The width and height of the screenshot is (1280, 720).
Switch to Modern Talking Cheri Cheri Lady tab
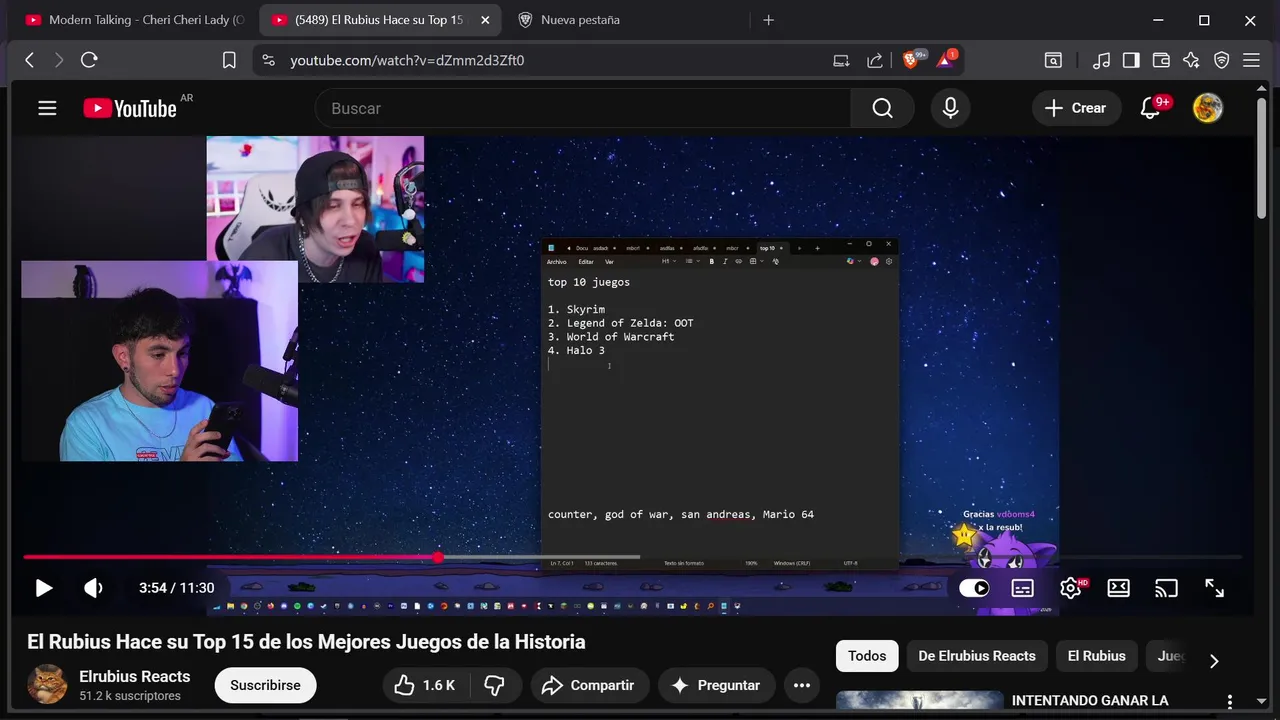[x=134, y=20]
